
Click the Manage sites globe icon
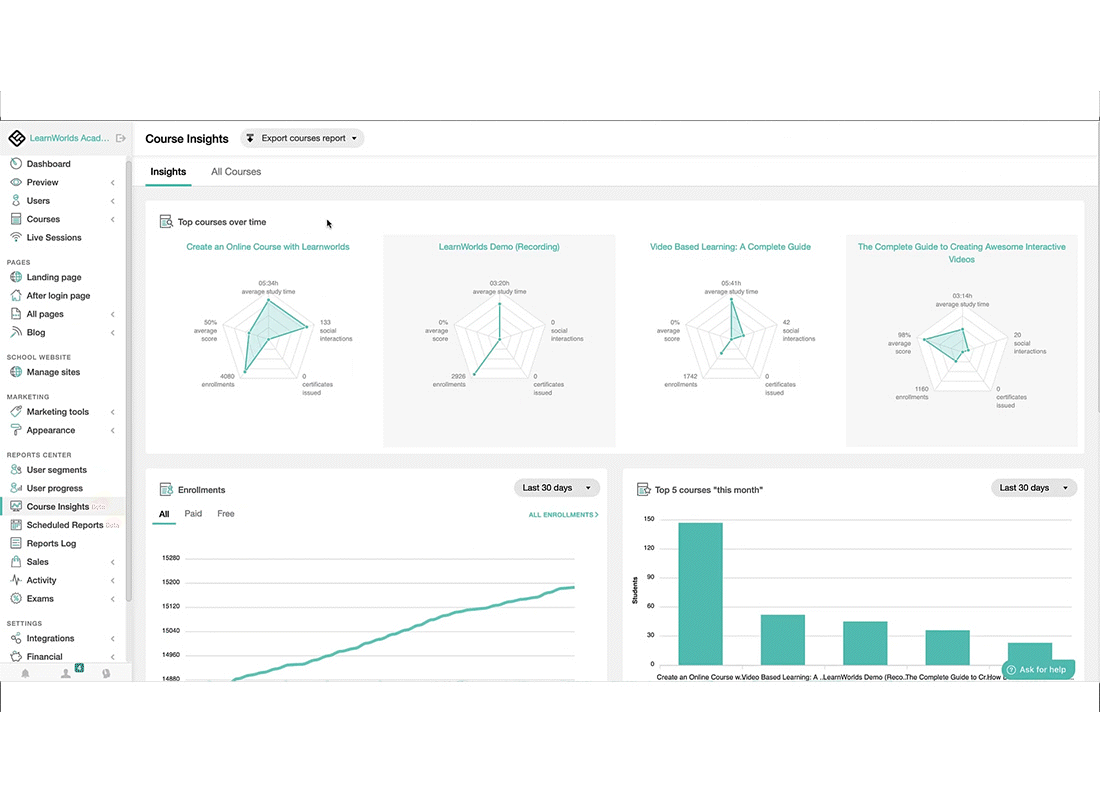pos(16,372)
